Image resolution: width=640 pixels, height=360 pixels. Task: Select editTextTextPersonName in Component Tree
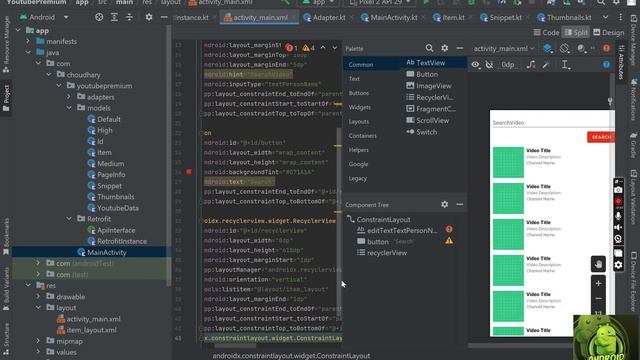[397, 231]
